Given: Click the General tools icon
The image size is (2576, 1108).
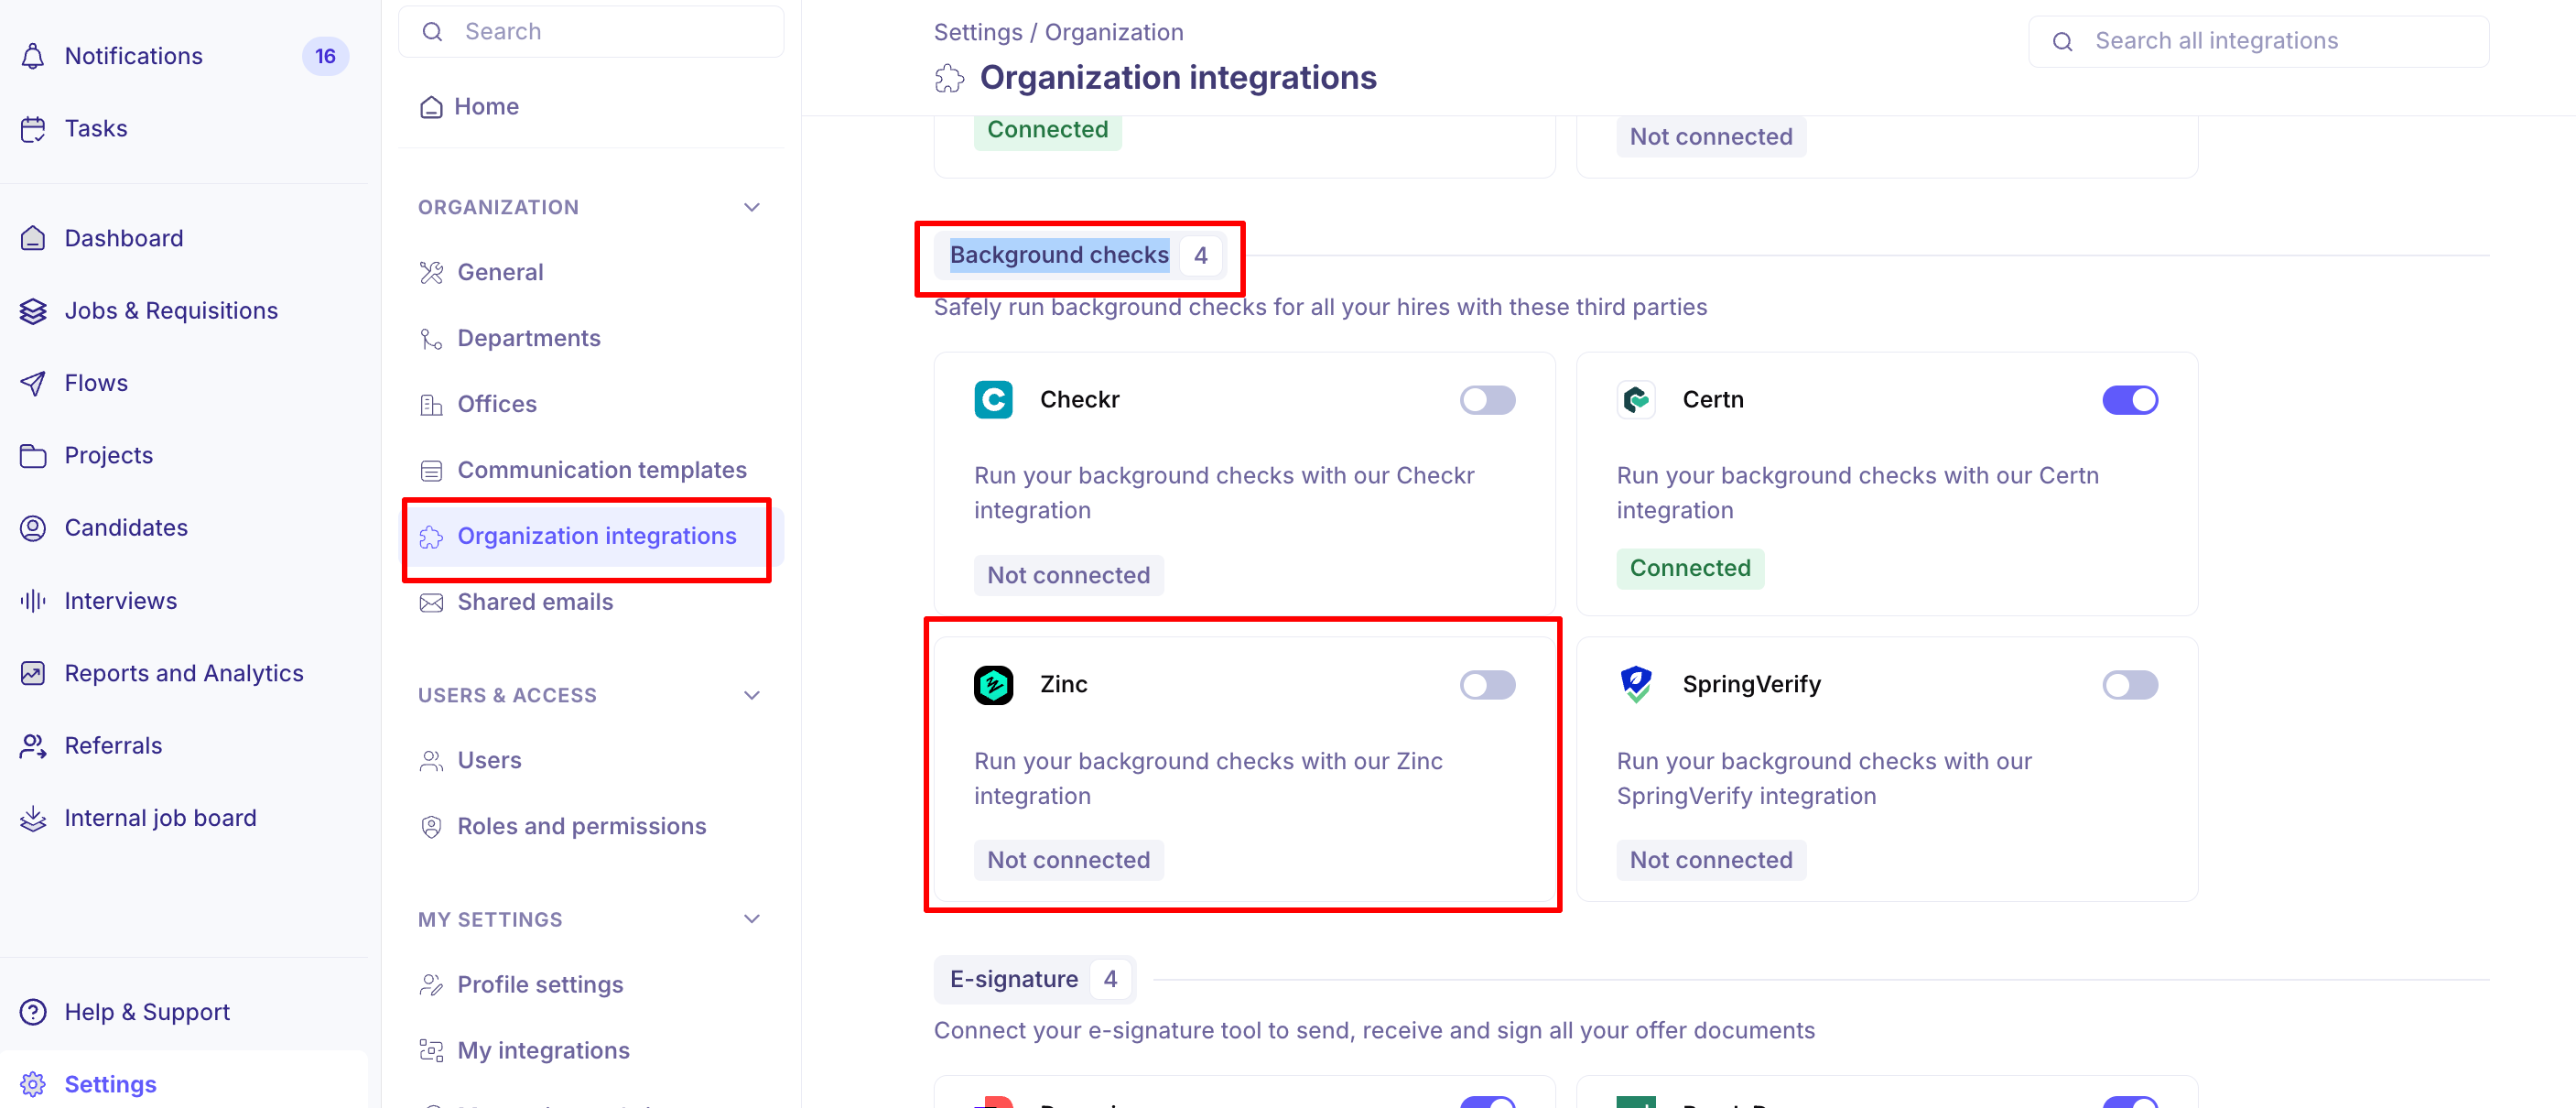Looking at the screenshot, I should tap(431, 272).
